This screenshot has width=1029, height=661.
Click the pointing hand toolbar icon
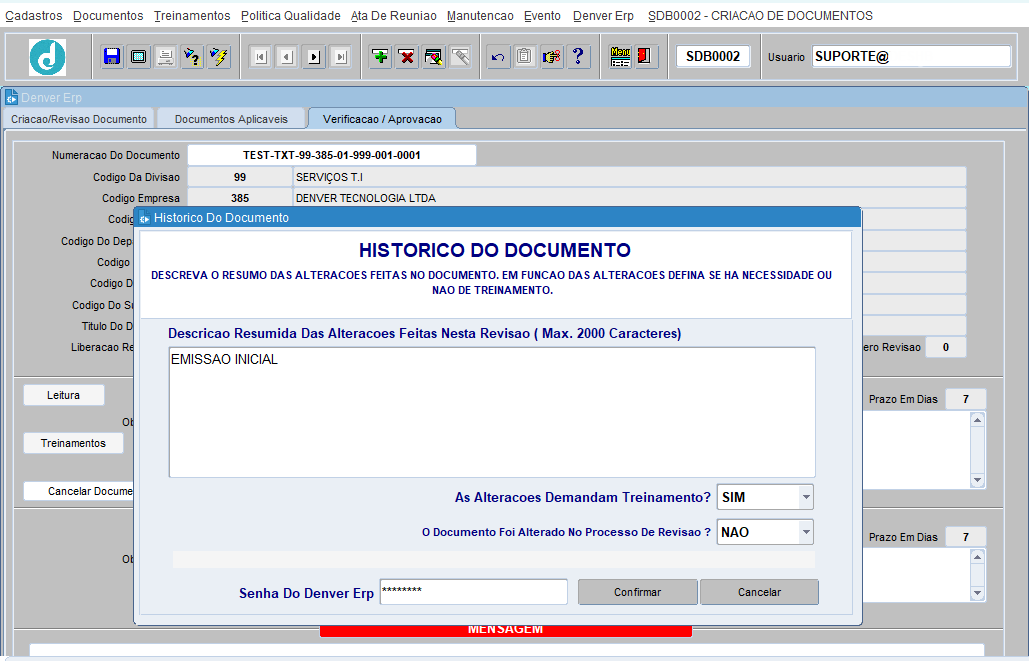[x=552, y=56]
